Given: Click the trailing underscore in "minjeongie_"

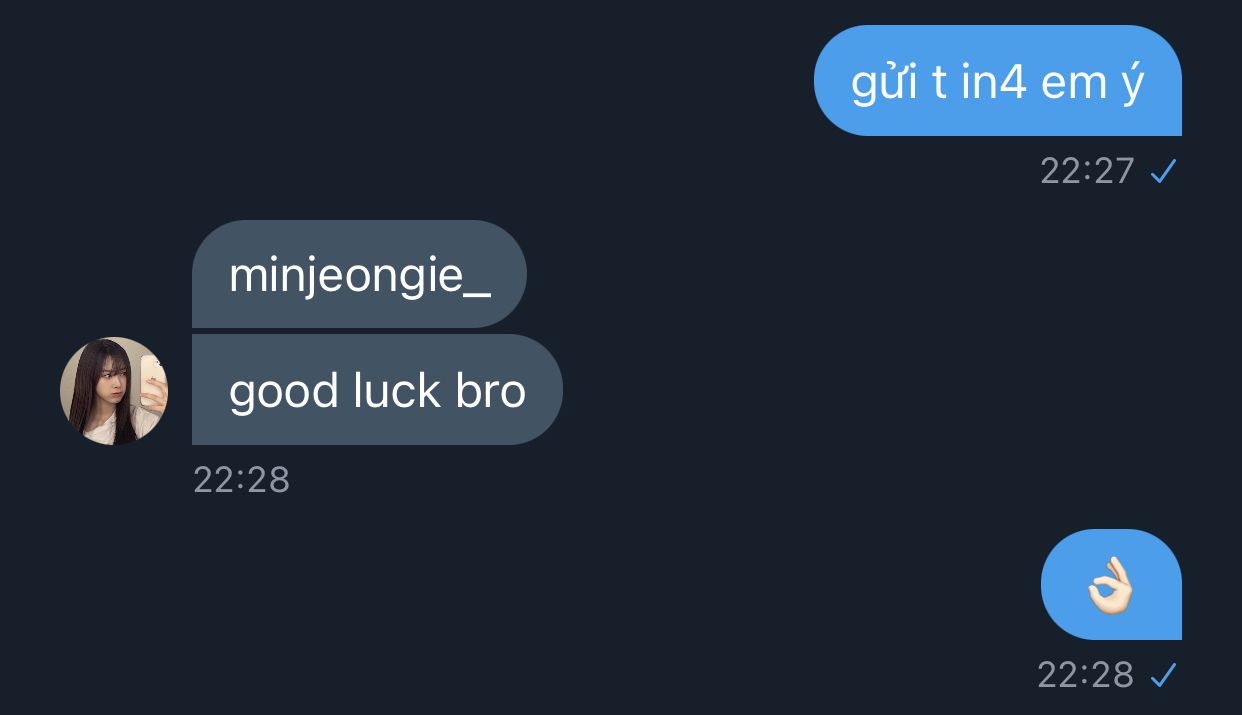Looking at the screenshot, I should (478, 294).
